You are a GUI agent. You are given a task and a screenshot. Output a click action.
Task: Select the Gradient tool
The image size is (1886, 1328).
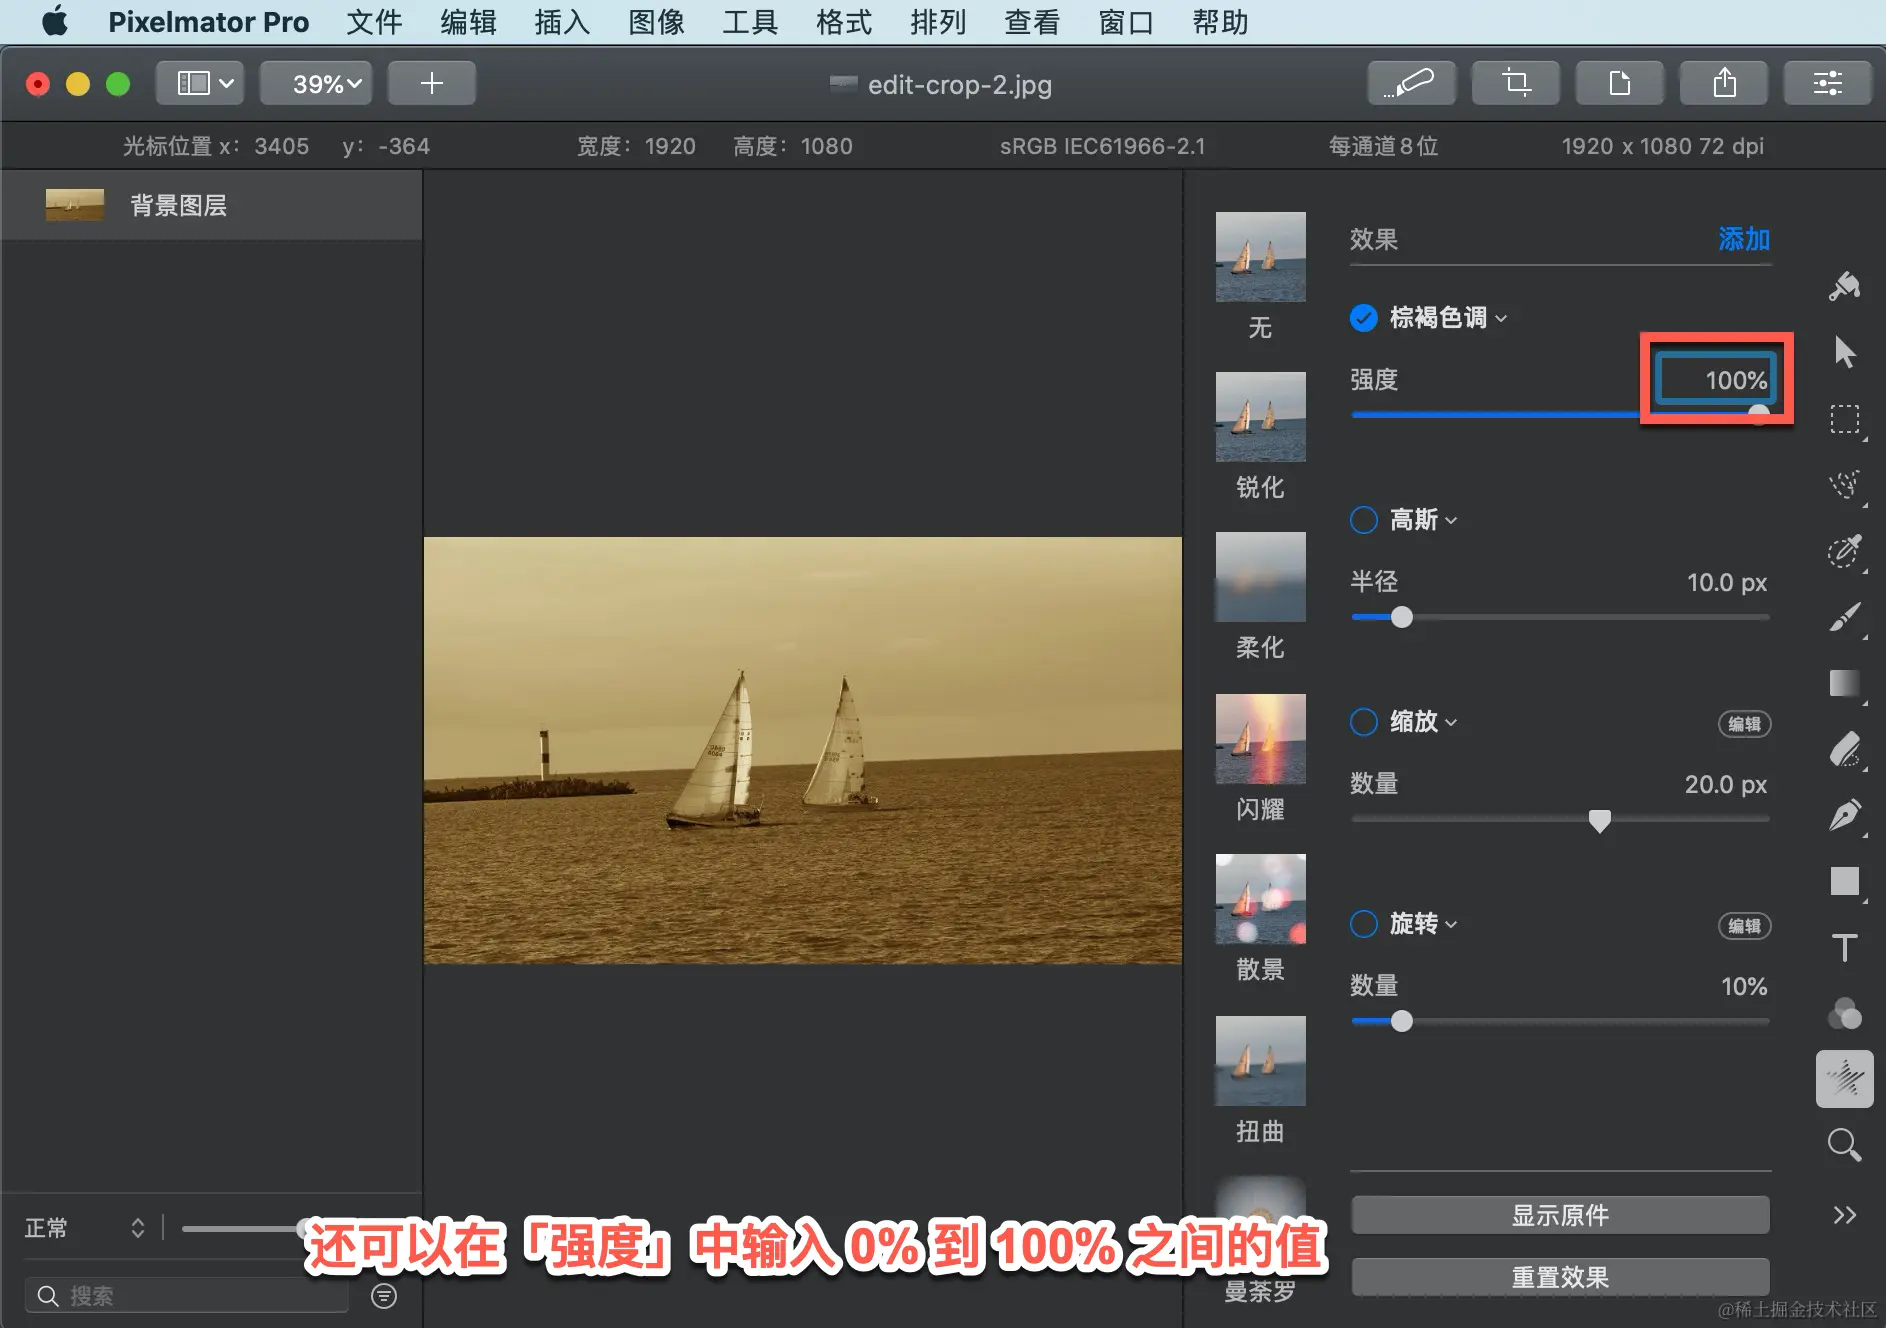pyautogui.click(x=1844, y=683)
